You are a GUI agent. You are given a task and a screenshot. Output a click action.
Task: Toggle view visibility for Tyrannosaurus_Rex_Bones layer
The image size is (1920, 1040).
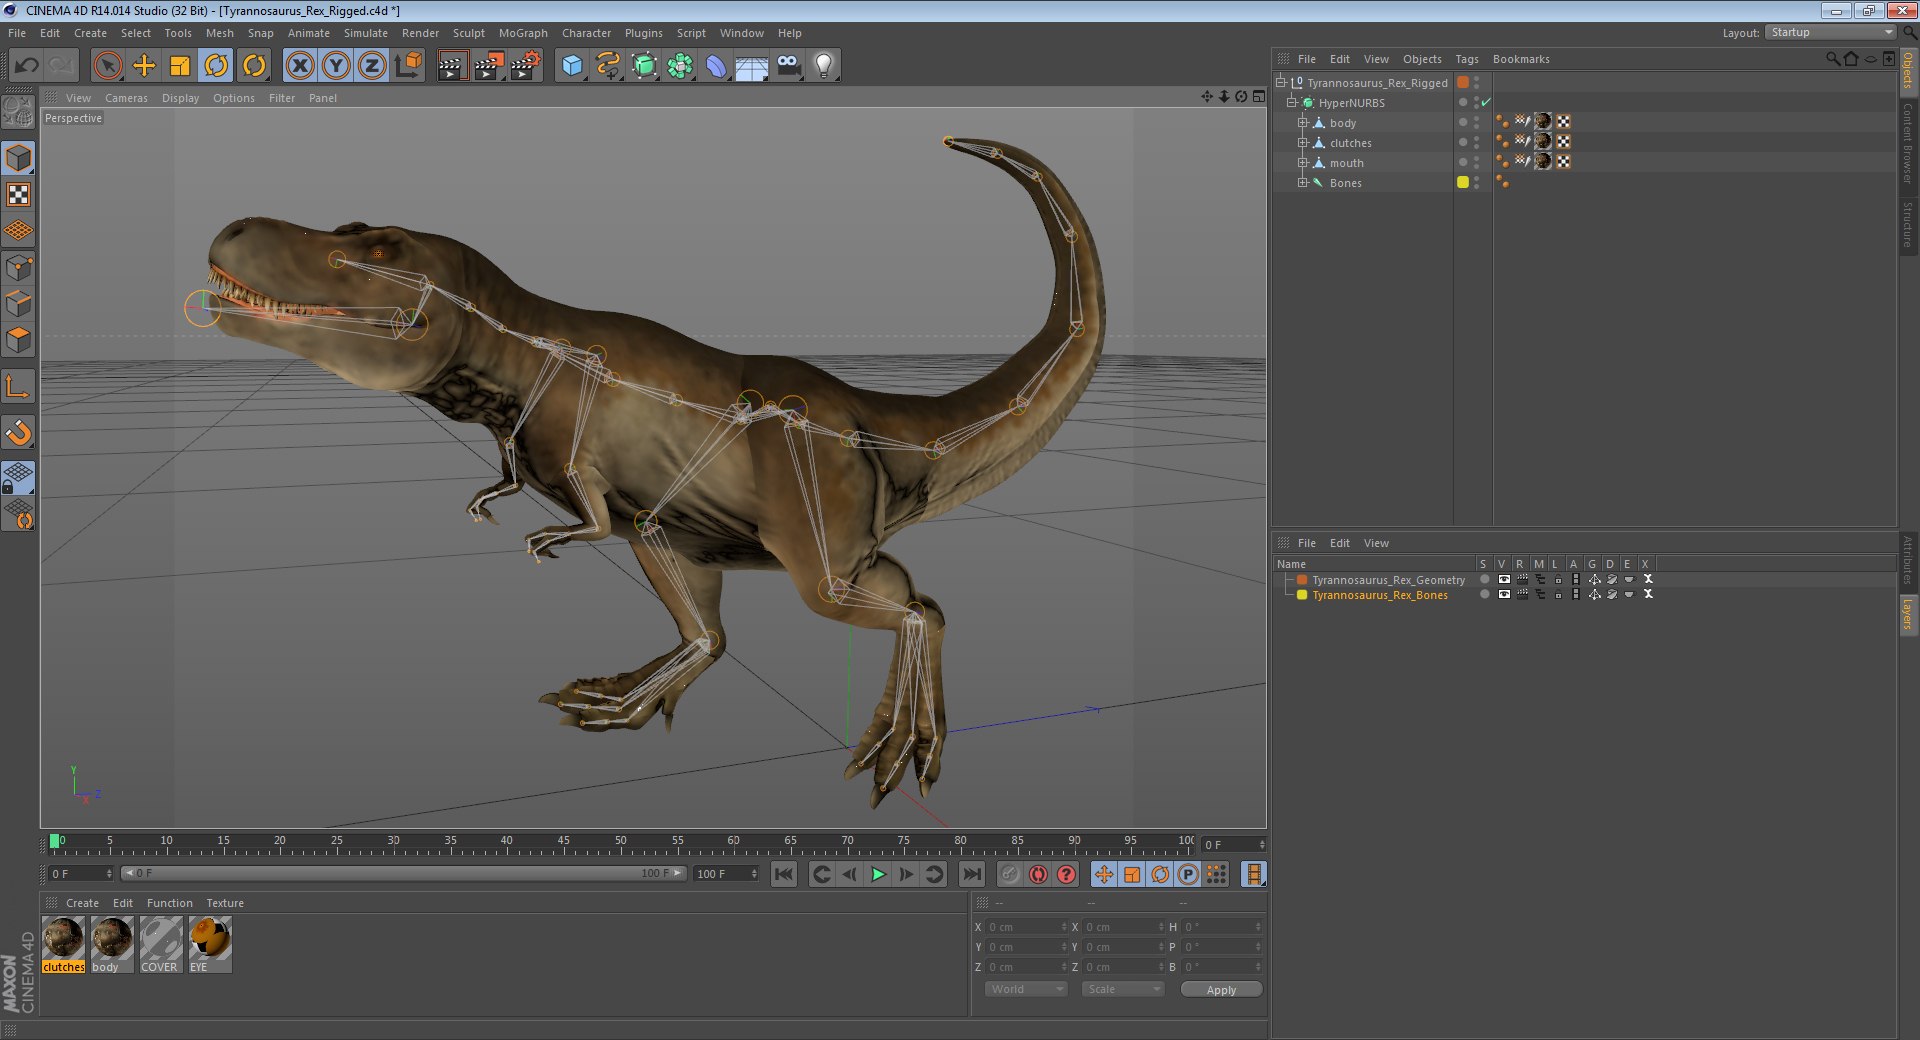click(x=1503, y=595)
